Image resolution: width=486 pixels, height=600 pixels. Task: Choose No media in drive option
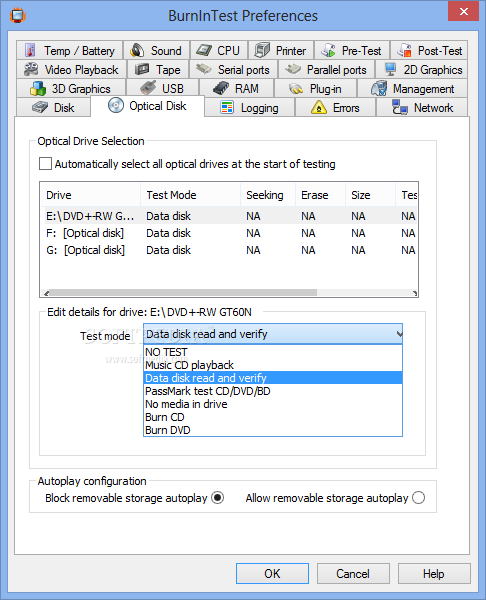273,404
